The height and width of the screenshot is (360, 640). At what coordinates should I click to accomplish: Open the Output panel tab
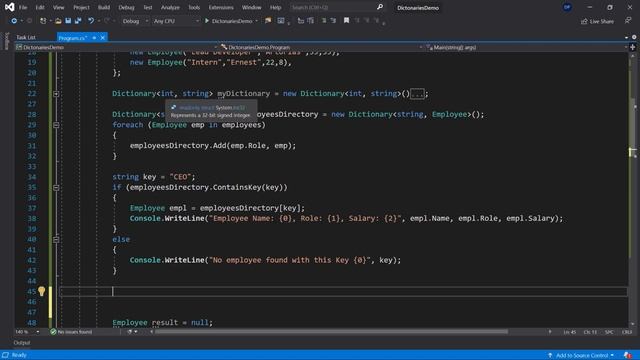tap(22, 343)
